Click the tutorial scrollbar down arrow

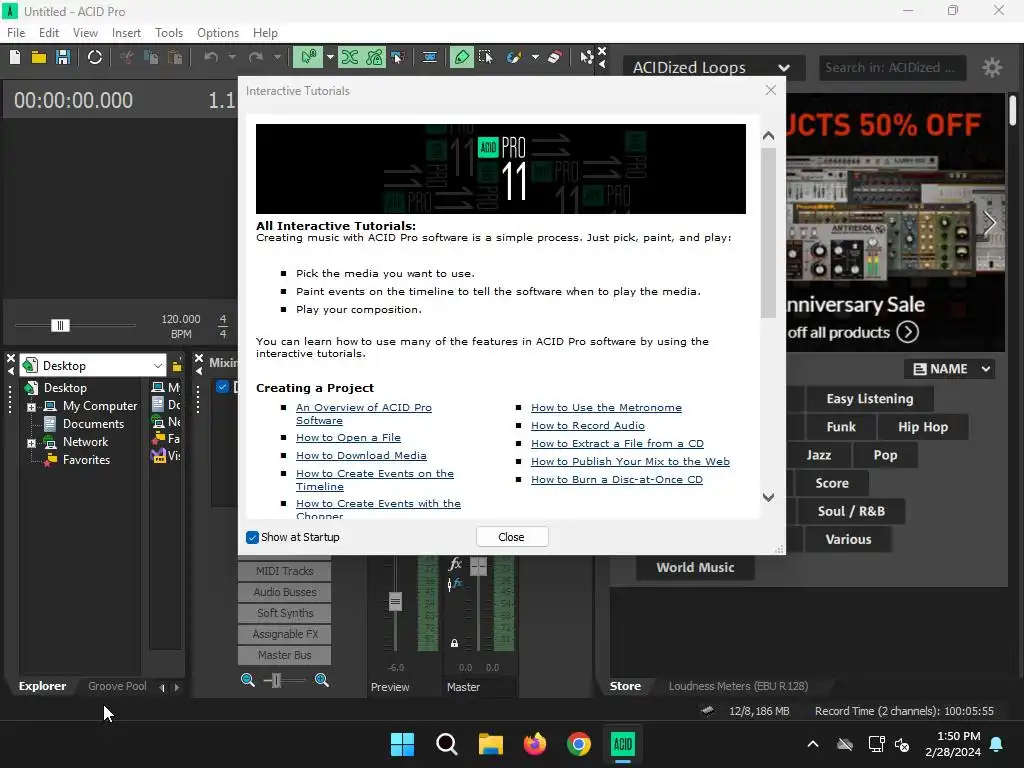pos(768,498)
